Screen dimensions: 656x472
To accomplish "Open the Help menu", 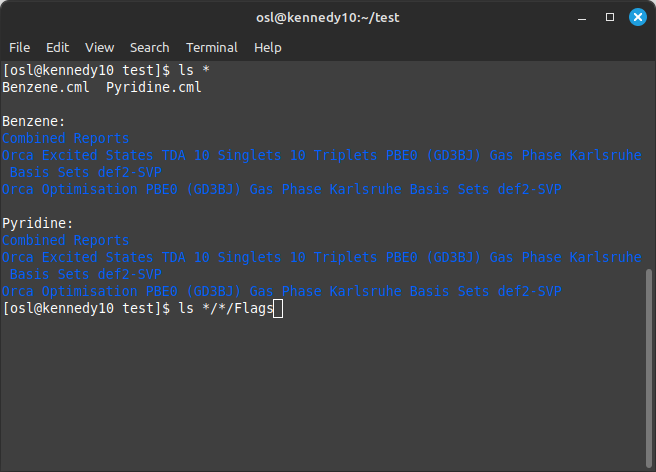I will [x=268, y=48].
